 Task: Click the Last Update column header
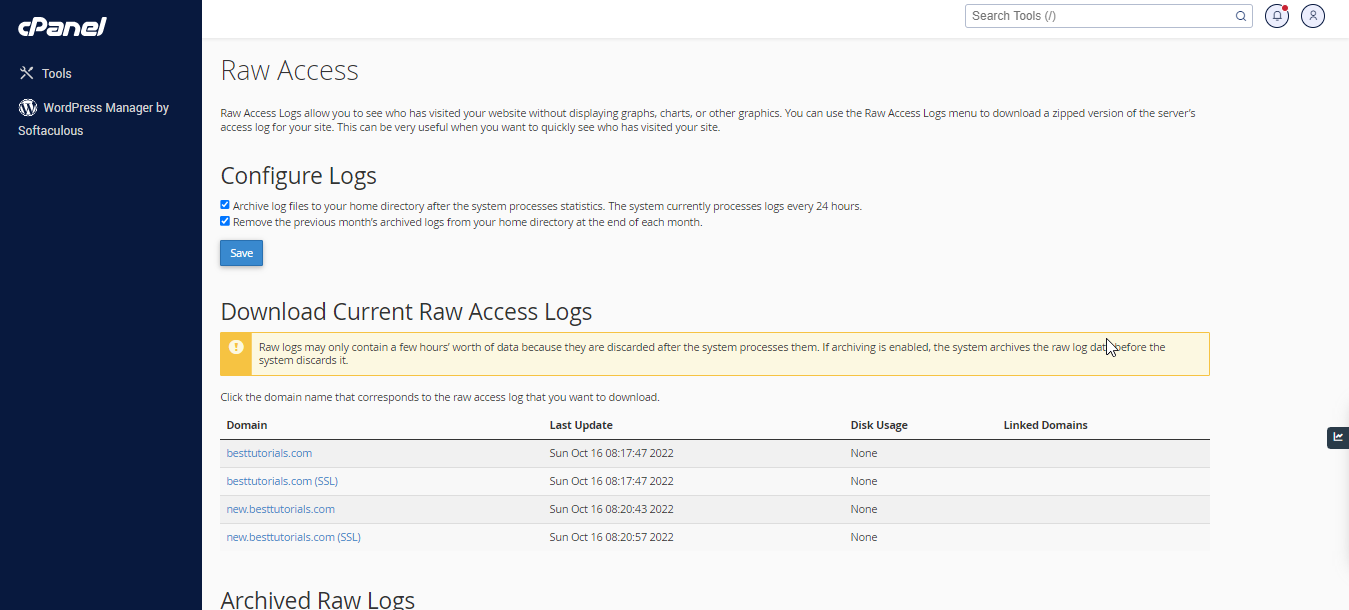click(581, 425)
